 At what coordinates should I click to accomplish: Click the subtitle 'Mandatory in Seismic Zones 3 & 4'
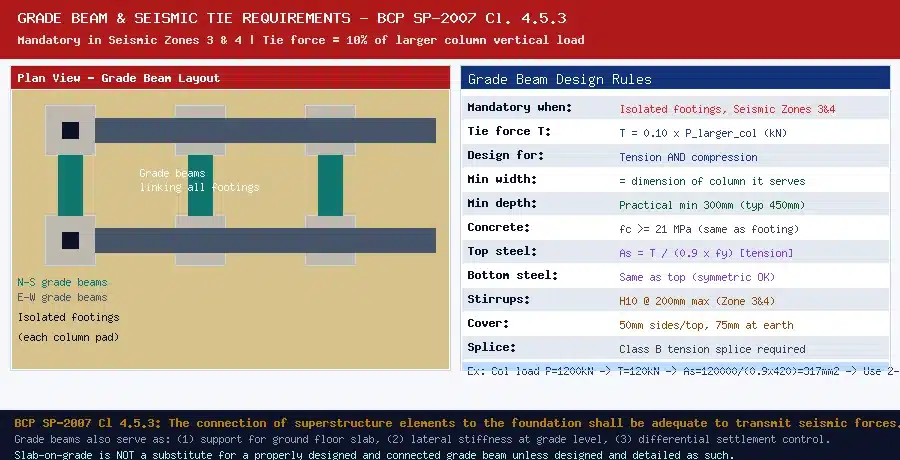click(130, 40)
